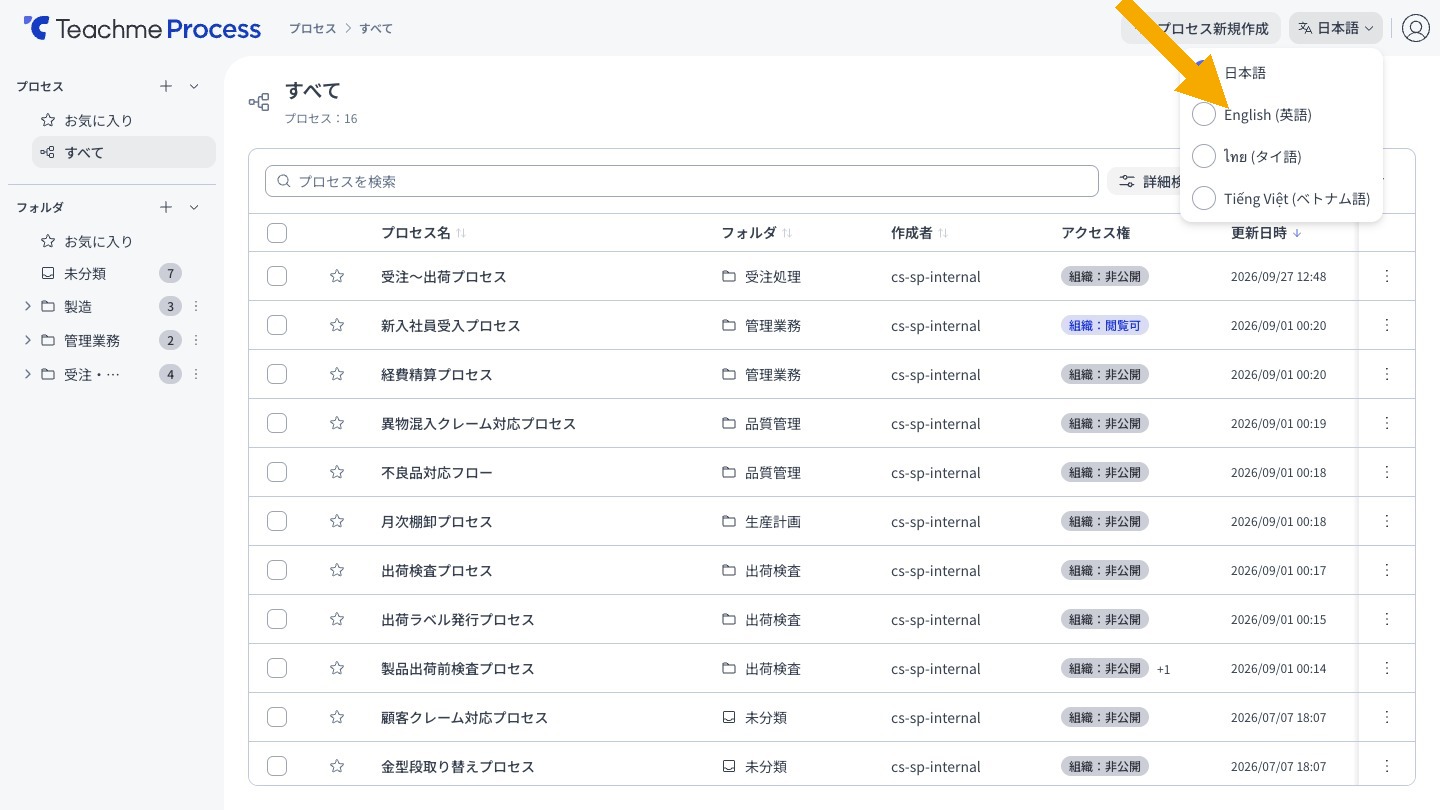Screen dimensions: 1440x810
Task: Sort by プロセス名 column arrows
Action: tap(461, 233)
